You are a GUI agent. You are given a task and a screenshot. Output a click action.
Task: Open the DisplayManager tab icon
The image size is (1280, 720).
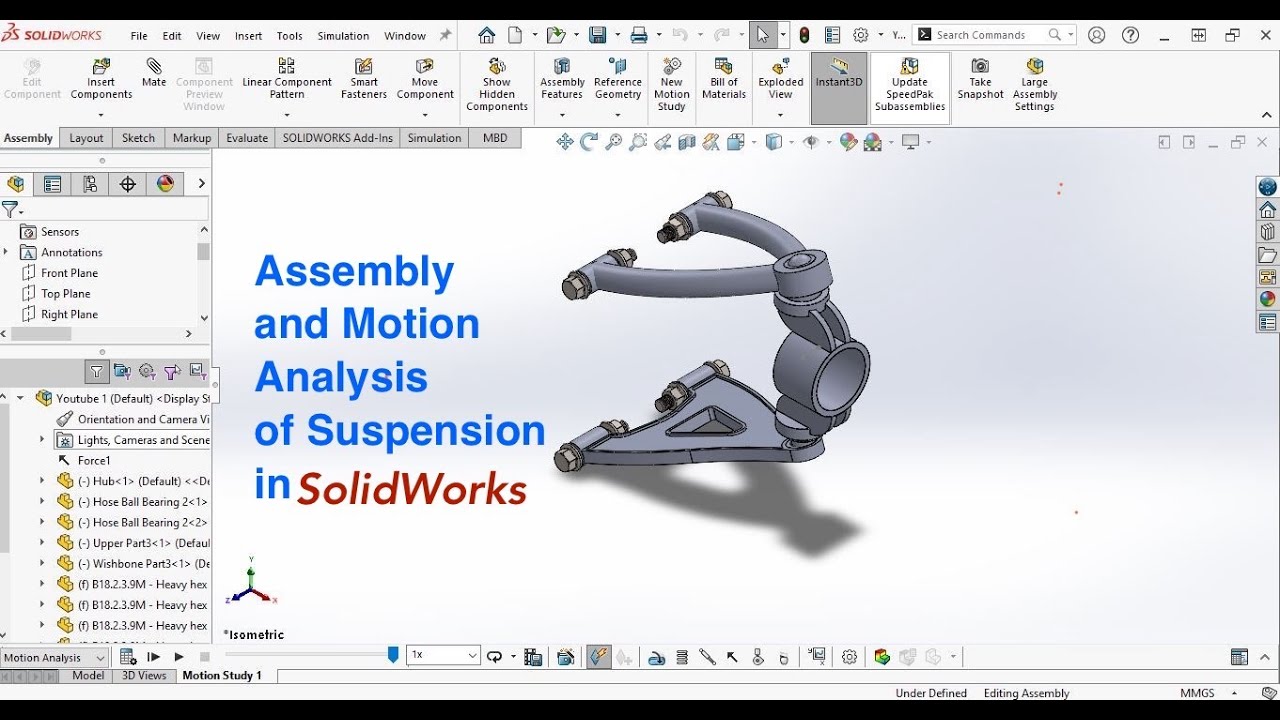tap(165, 184)
